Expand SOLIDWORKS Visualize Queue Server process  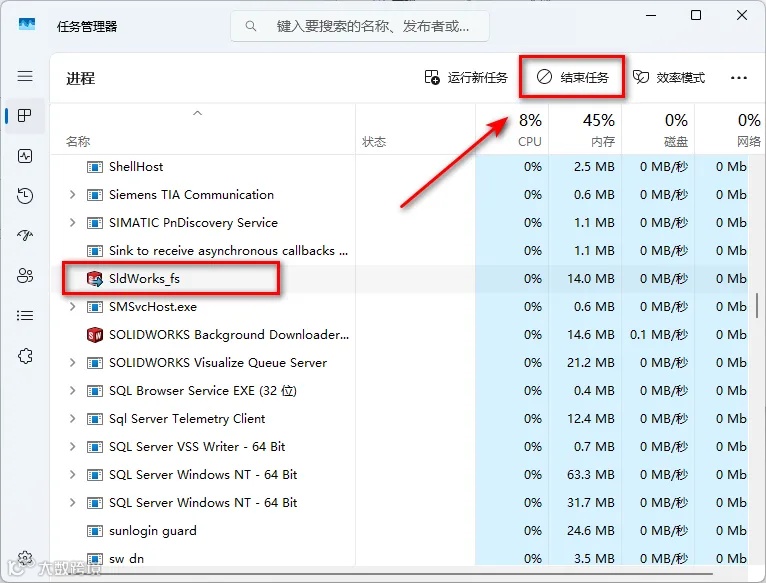pyautogui.click(x=72, y=363)
